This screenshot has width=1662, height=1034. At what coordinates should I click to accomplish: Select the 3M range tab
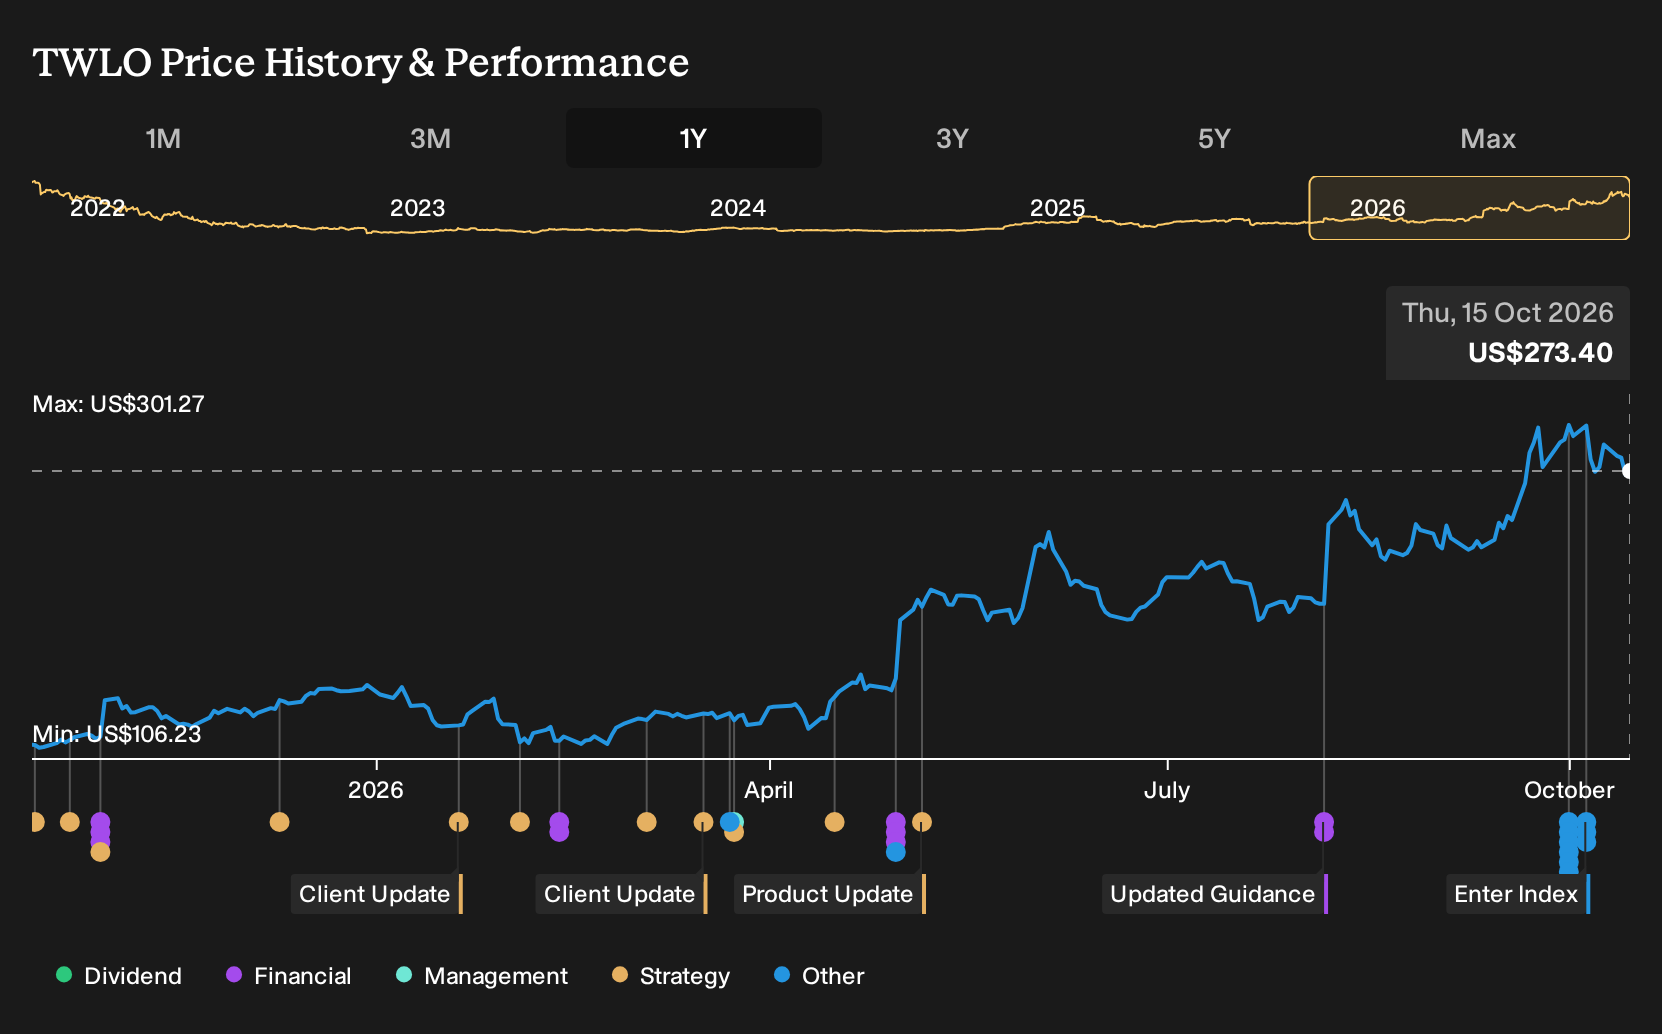(430, 138)
